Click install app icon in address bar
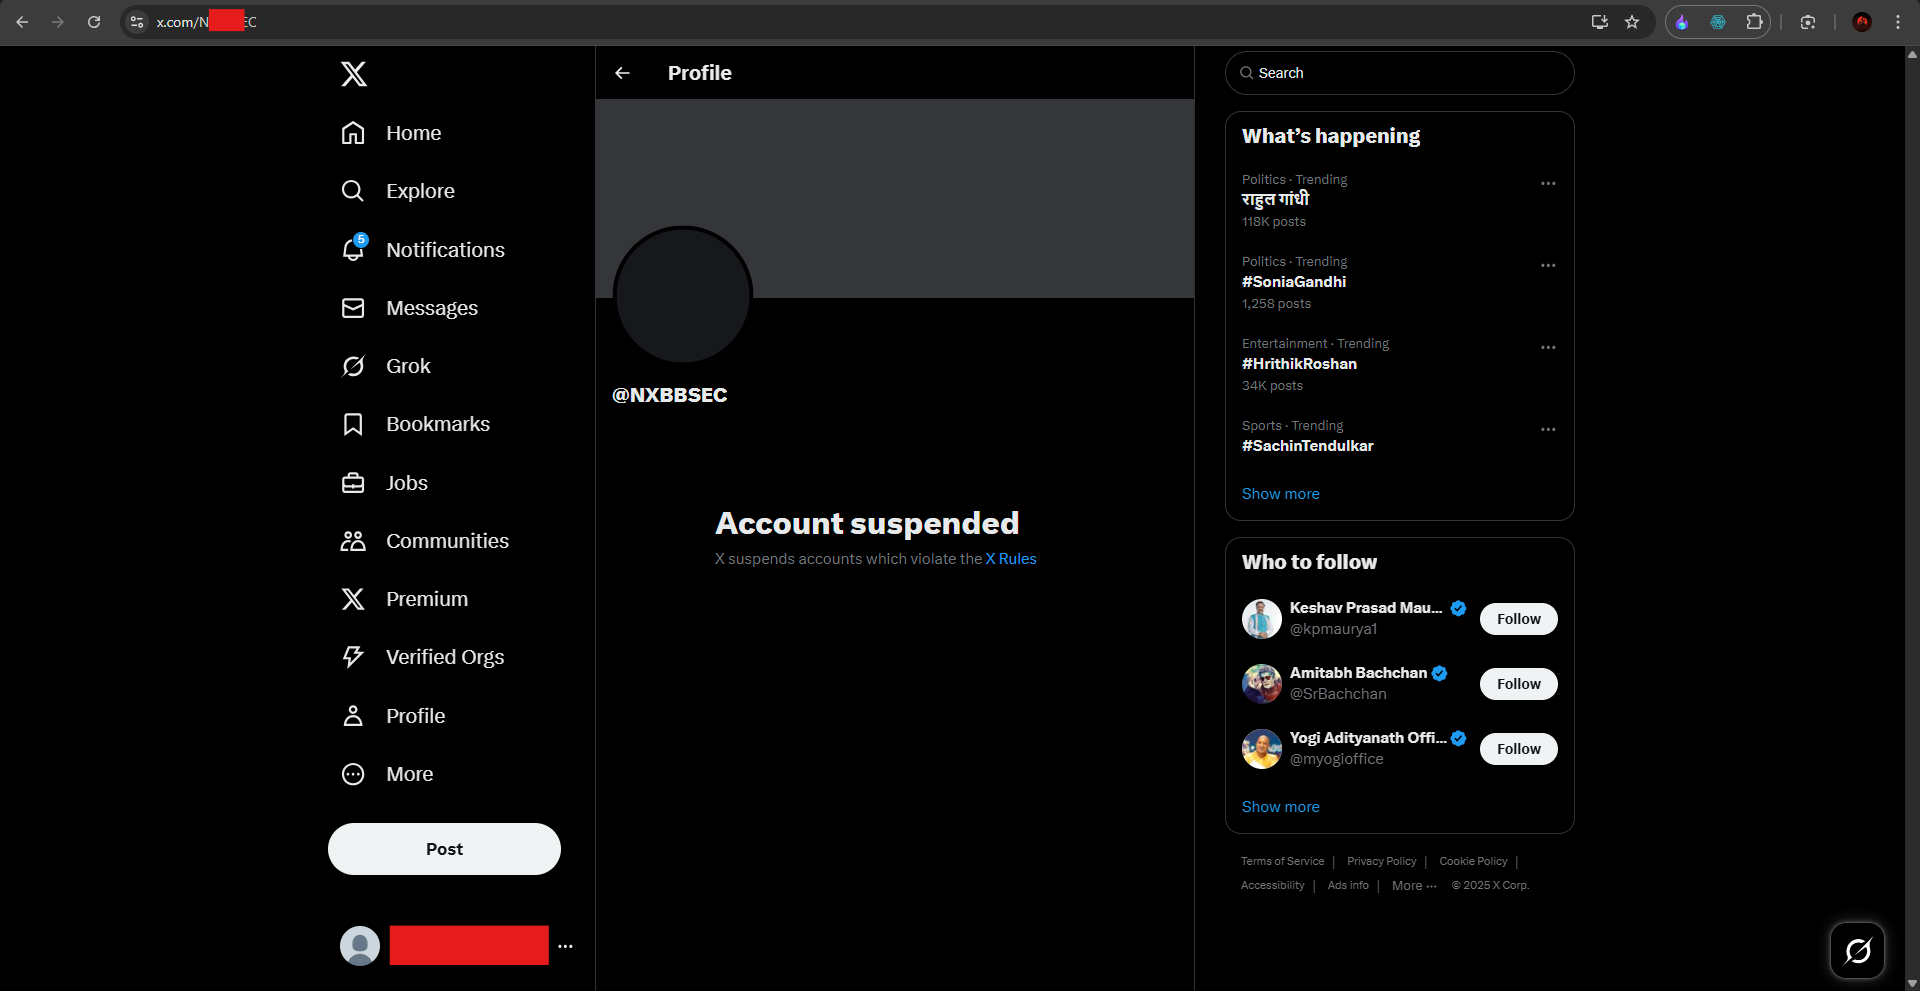This screenshot has height=991, width=1920. point(1599,22)
